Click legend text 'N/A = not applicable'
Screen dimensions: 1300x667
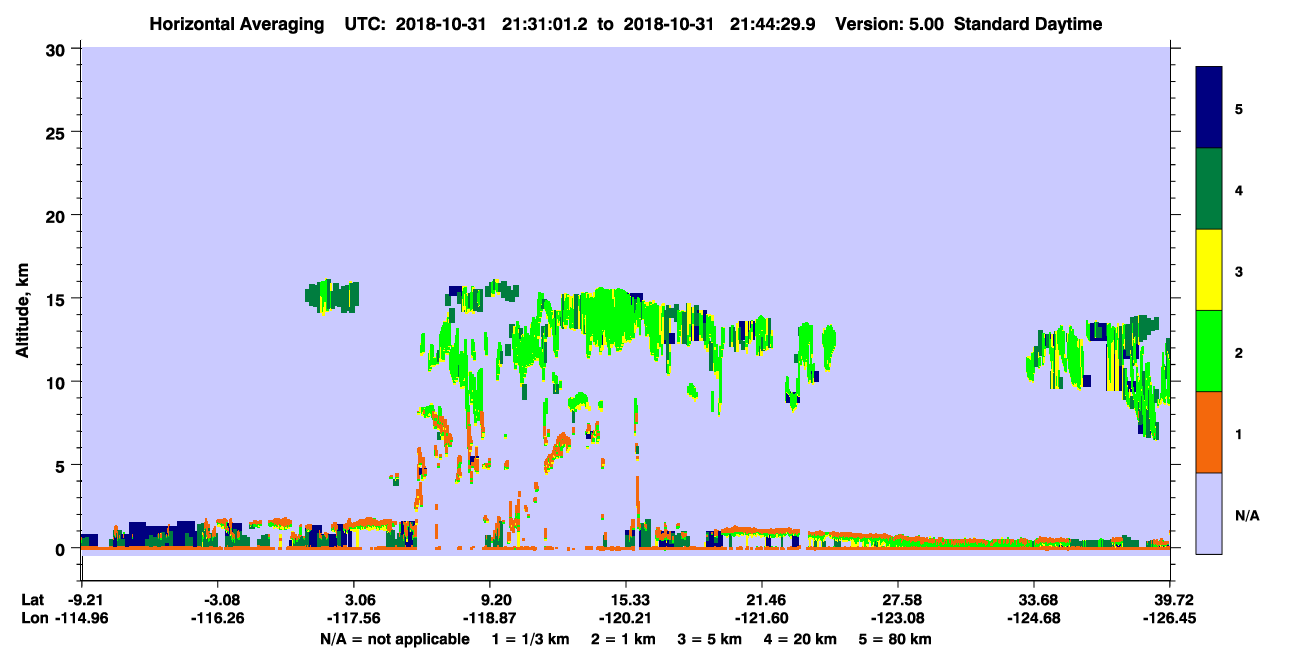pyautogui.click(x=394, y=639)
